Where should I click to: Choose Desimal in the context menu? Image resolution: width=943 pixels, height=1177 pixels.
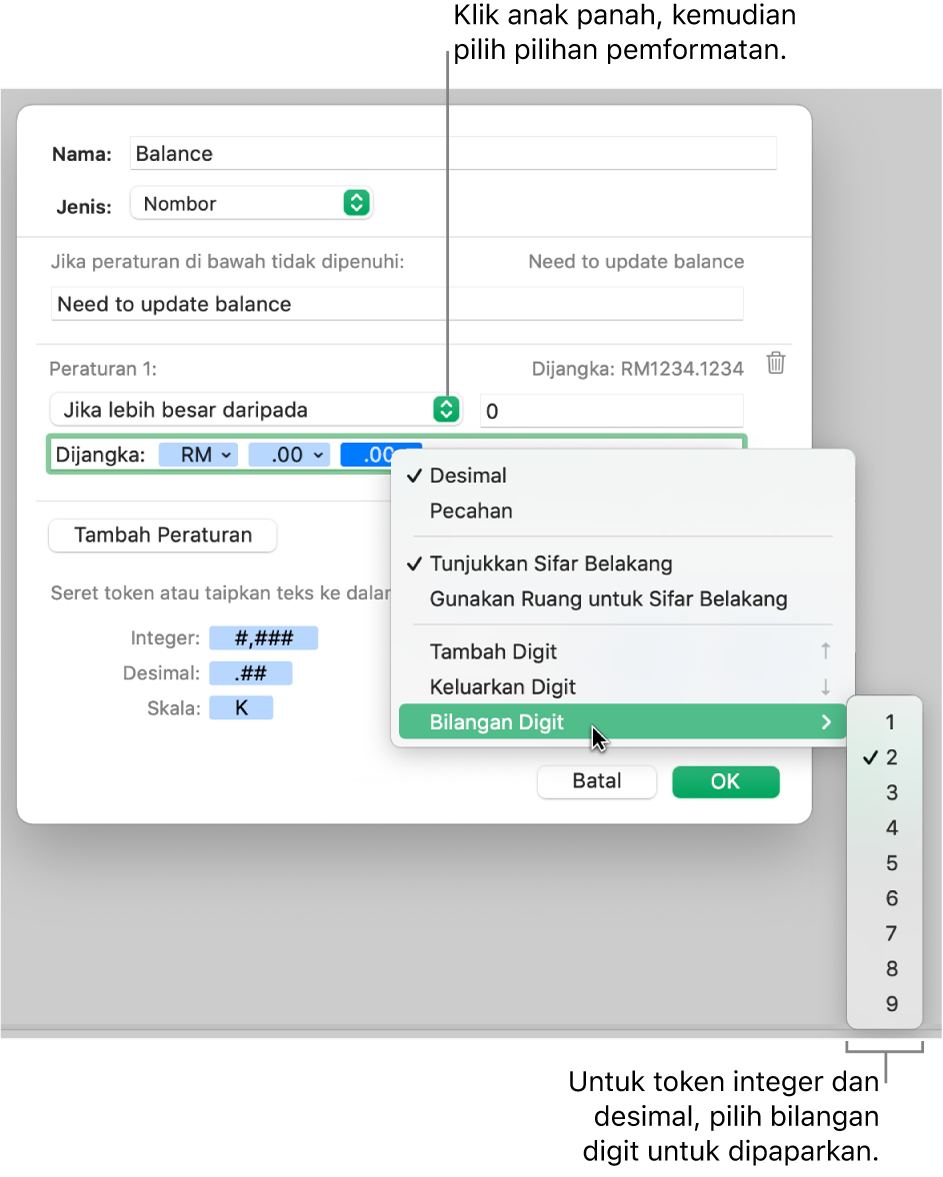point(623,476)
